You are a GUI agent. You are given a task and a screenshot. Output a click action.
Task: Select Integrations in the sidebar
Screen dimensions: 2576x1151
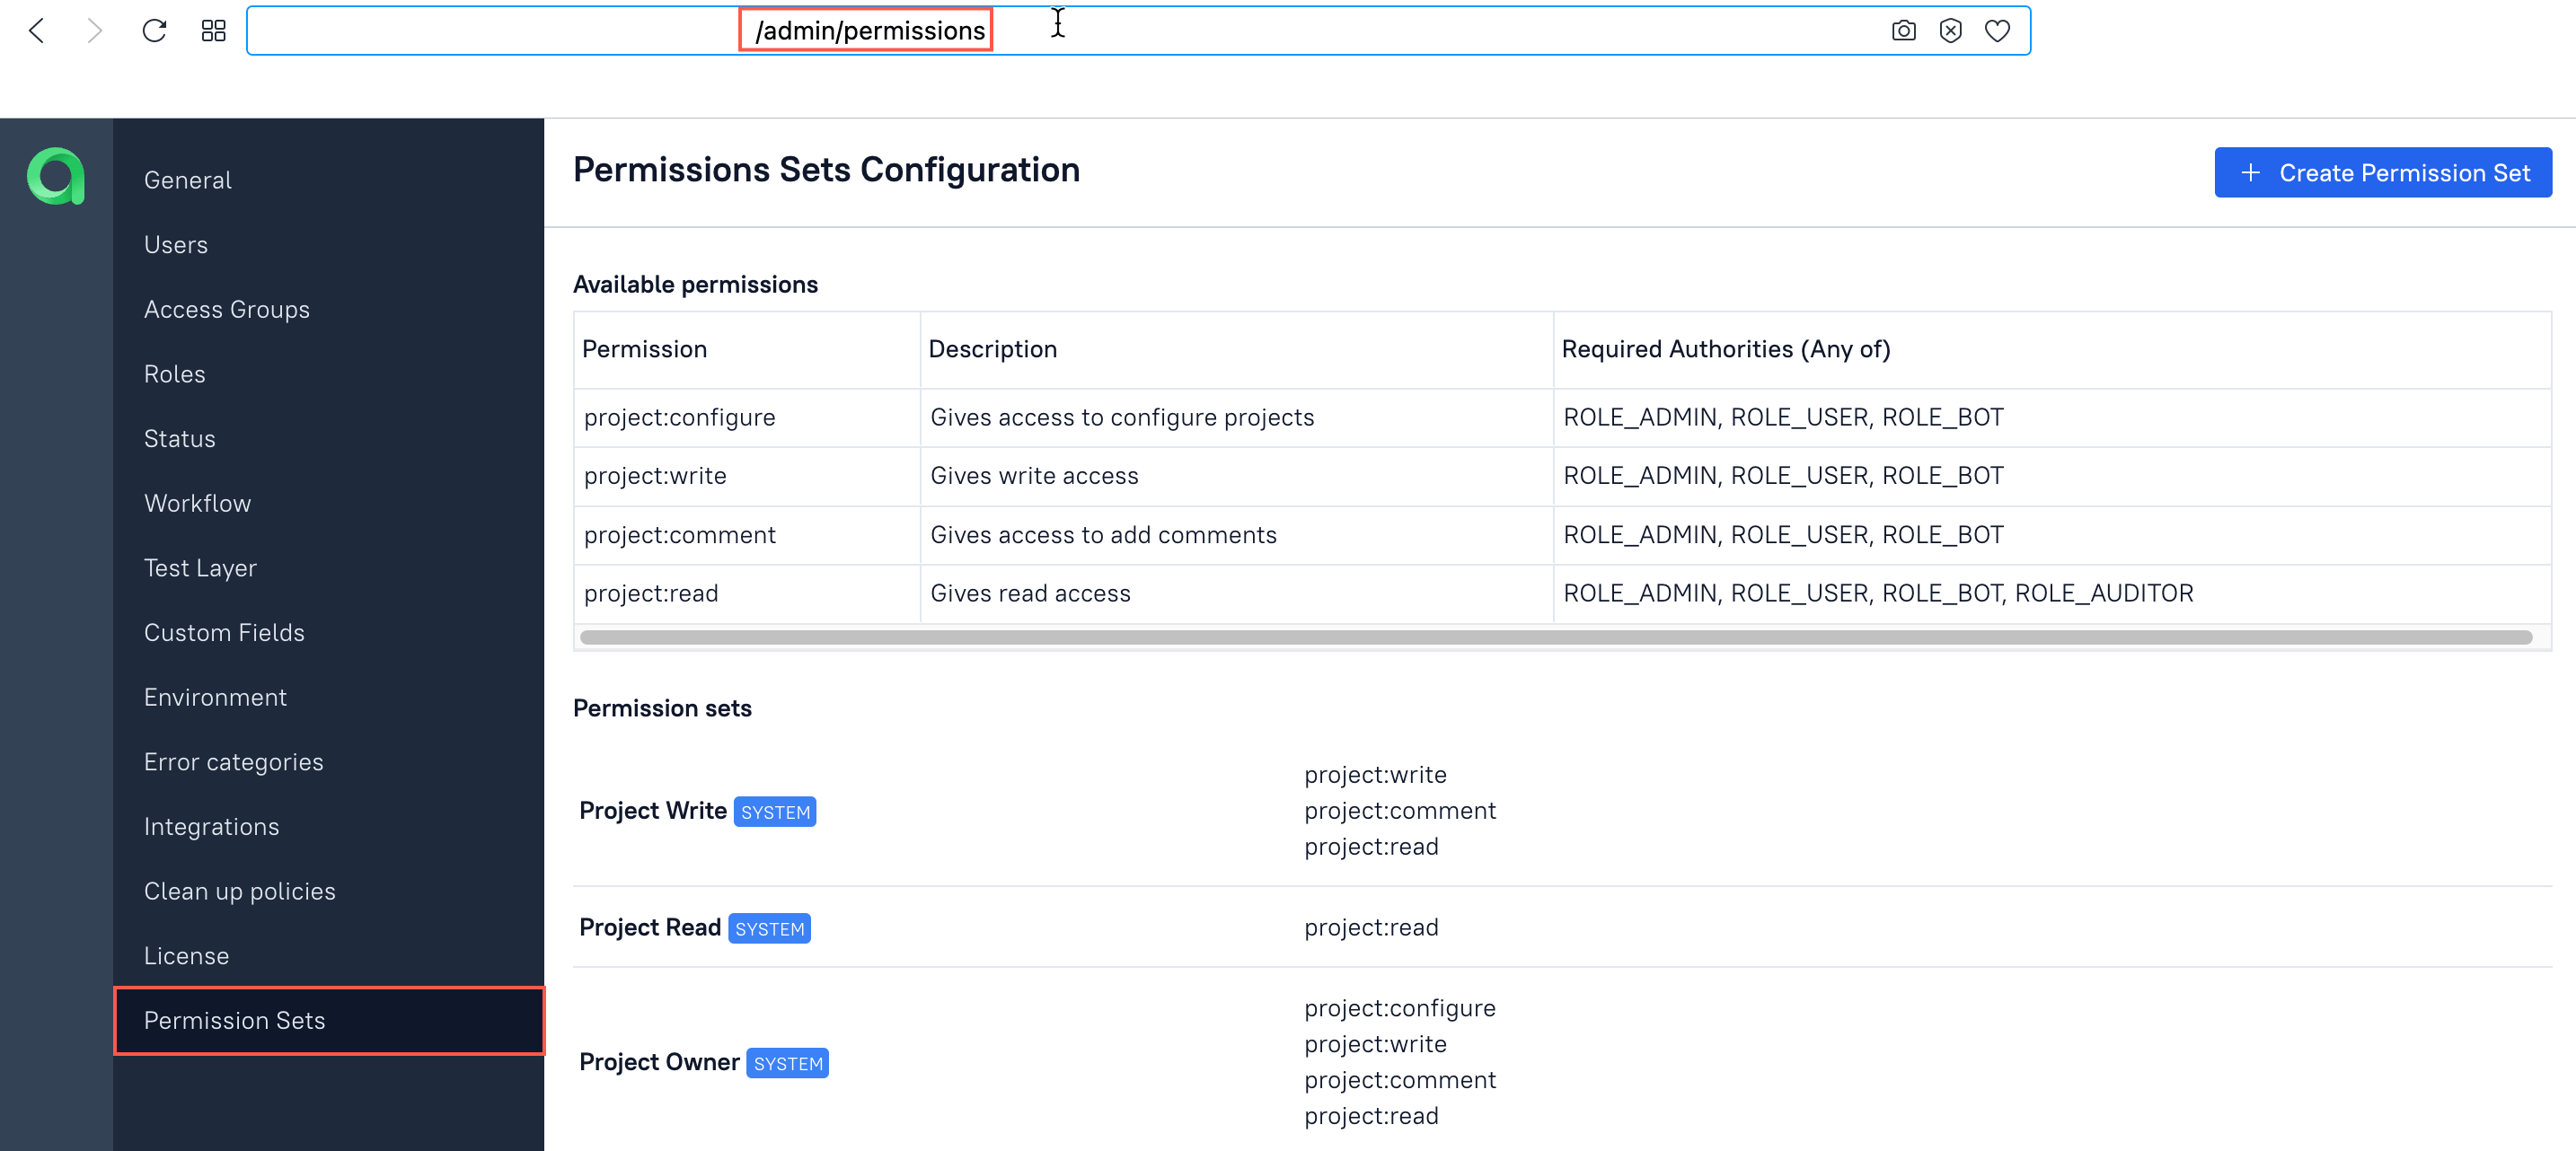(211, 826)
